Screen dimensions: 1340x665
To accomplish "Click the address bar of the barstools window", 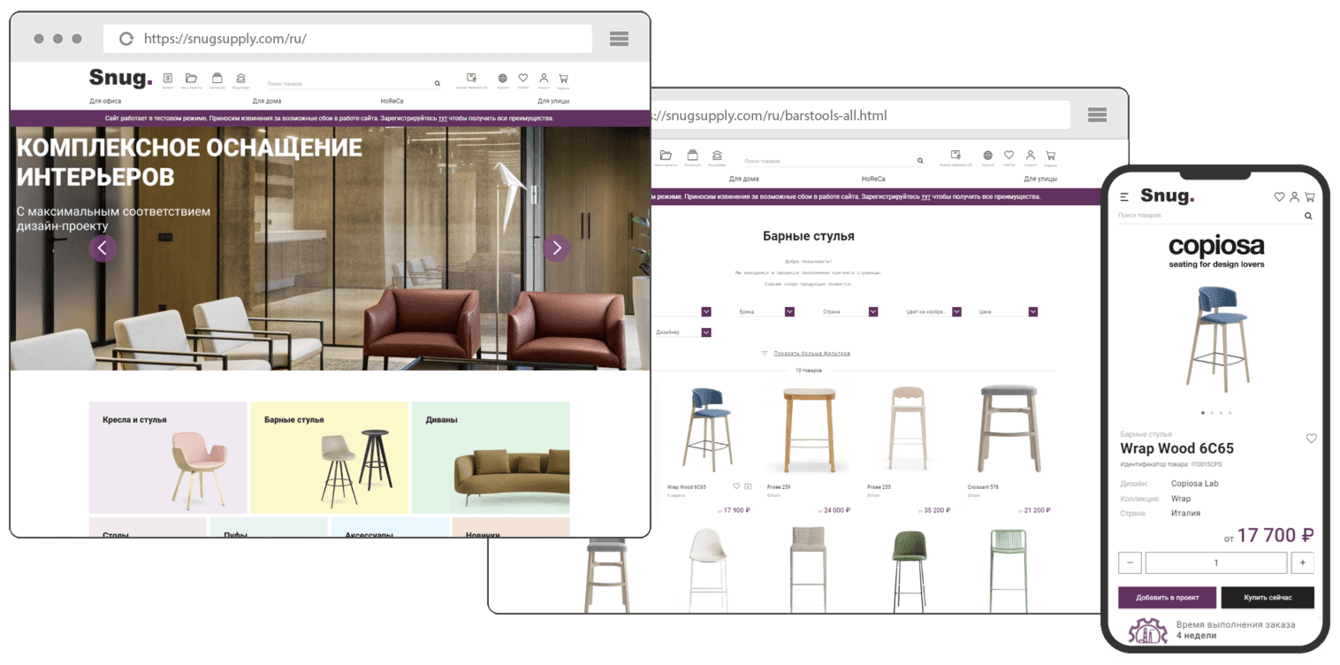I will (x=861, y=115).
